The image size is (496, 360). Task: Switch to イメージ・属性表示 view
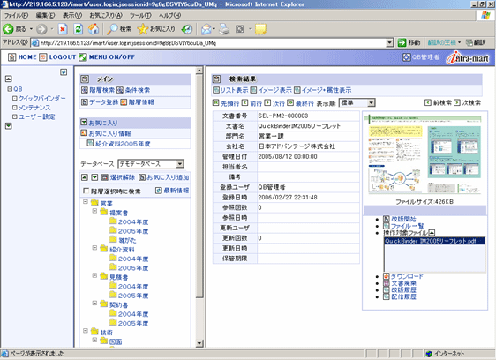[x=322, y=90]
